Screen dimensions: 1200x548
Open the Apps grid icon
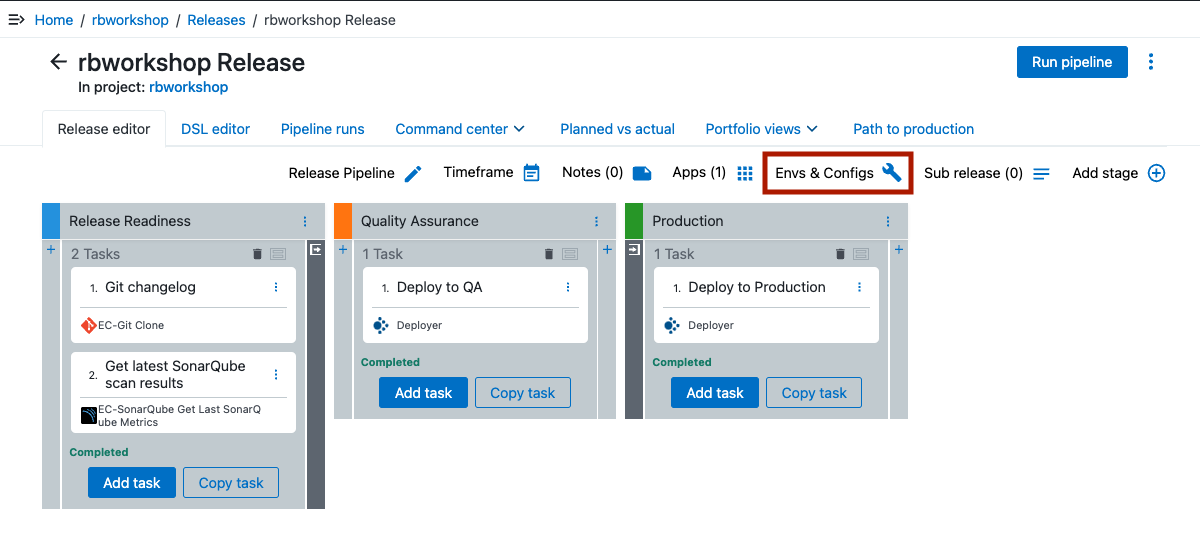(744, 173)
